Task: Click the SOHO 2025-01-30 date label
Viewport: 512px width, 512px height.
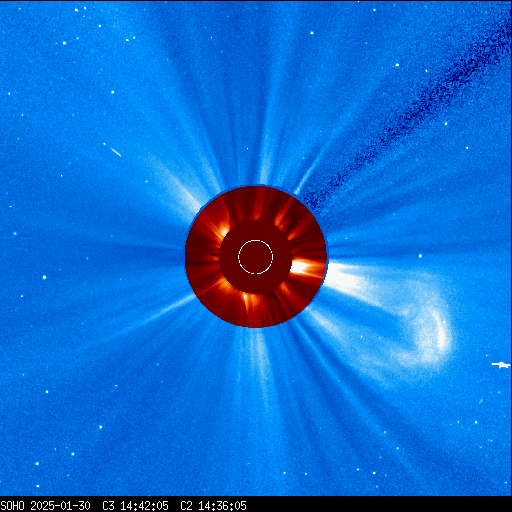Action: [x=45, y=506]
